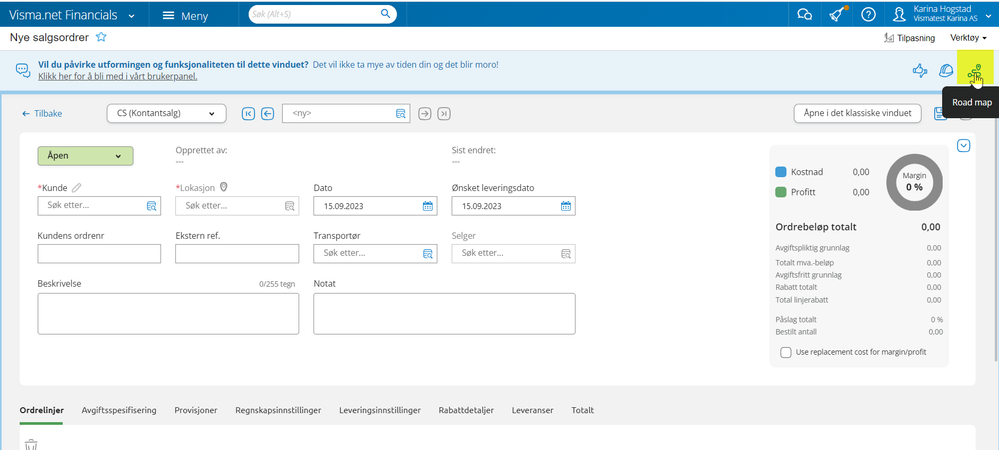
Task: Expand the Åpen status dropdown
Action: 85,156
